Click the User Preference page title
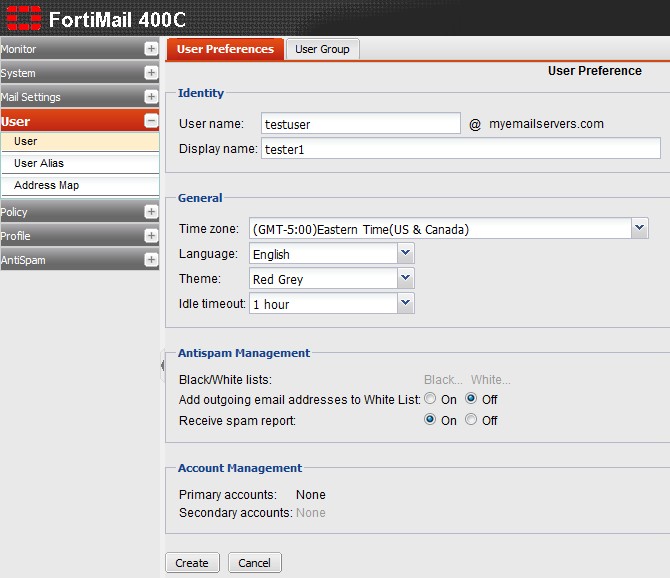This screenshot has height=578, width=670. pos(594,71)
